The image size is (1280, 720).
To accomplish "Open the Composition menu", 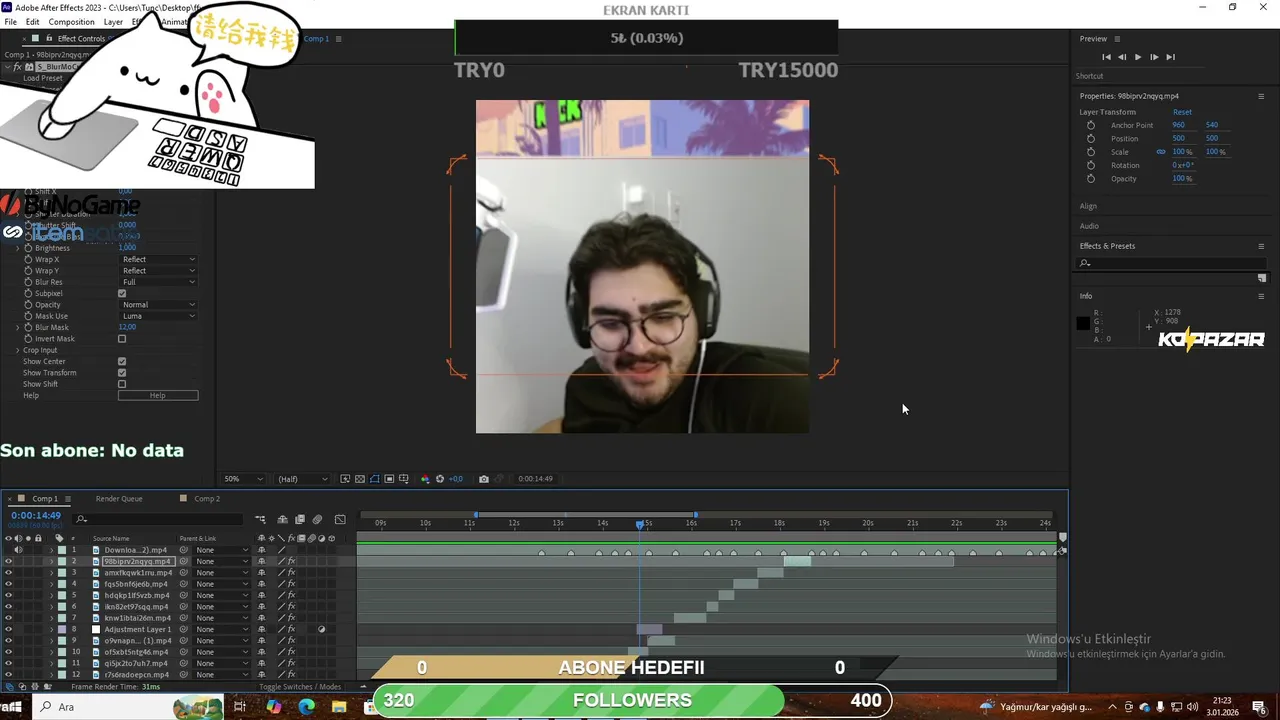I will (71, 22).
